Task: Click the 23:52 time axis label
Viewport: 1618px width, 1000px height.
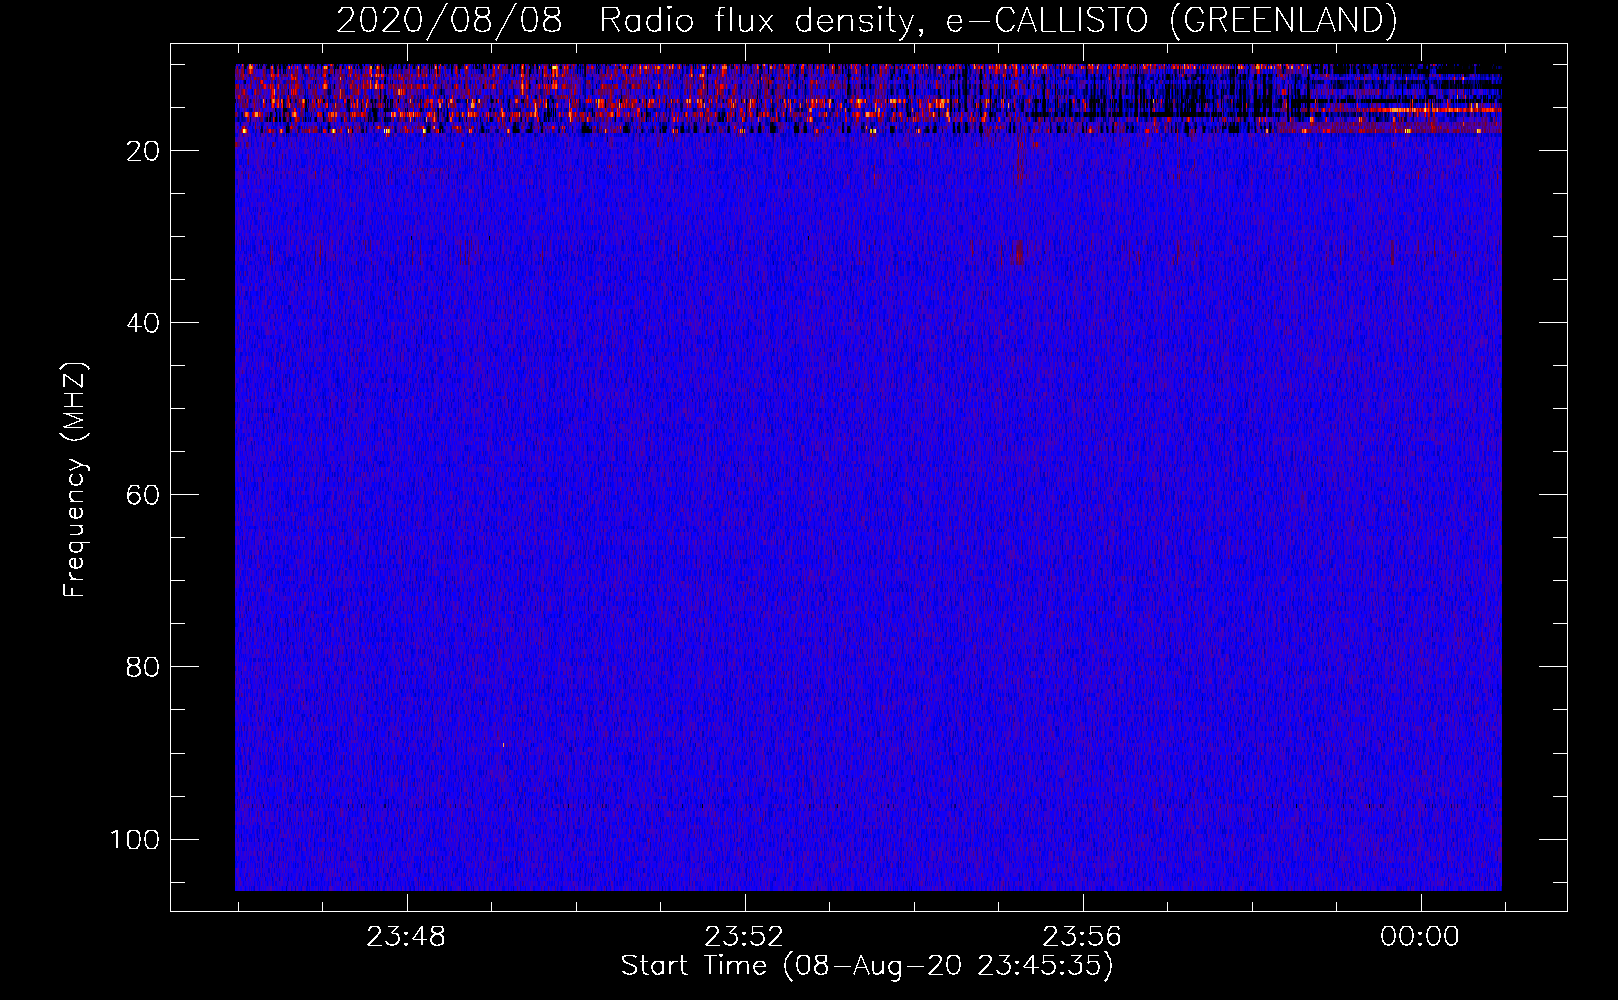Action: (x=744, y=937)
